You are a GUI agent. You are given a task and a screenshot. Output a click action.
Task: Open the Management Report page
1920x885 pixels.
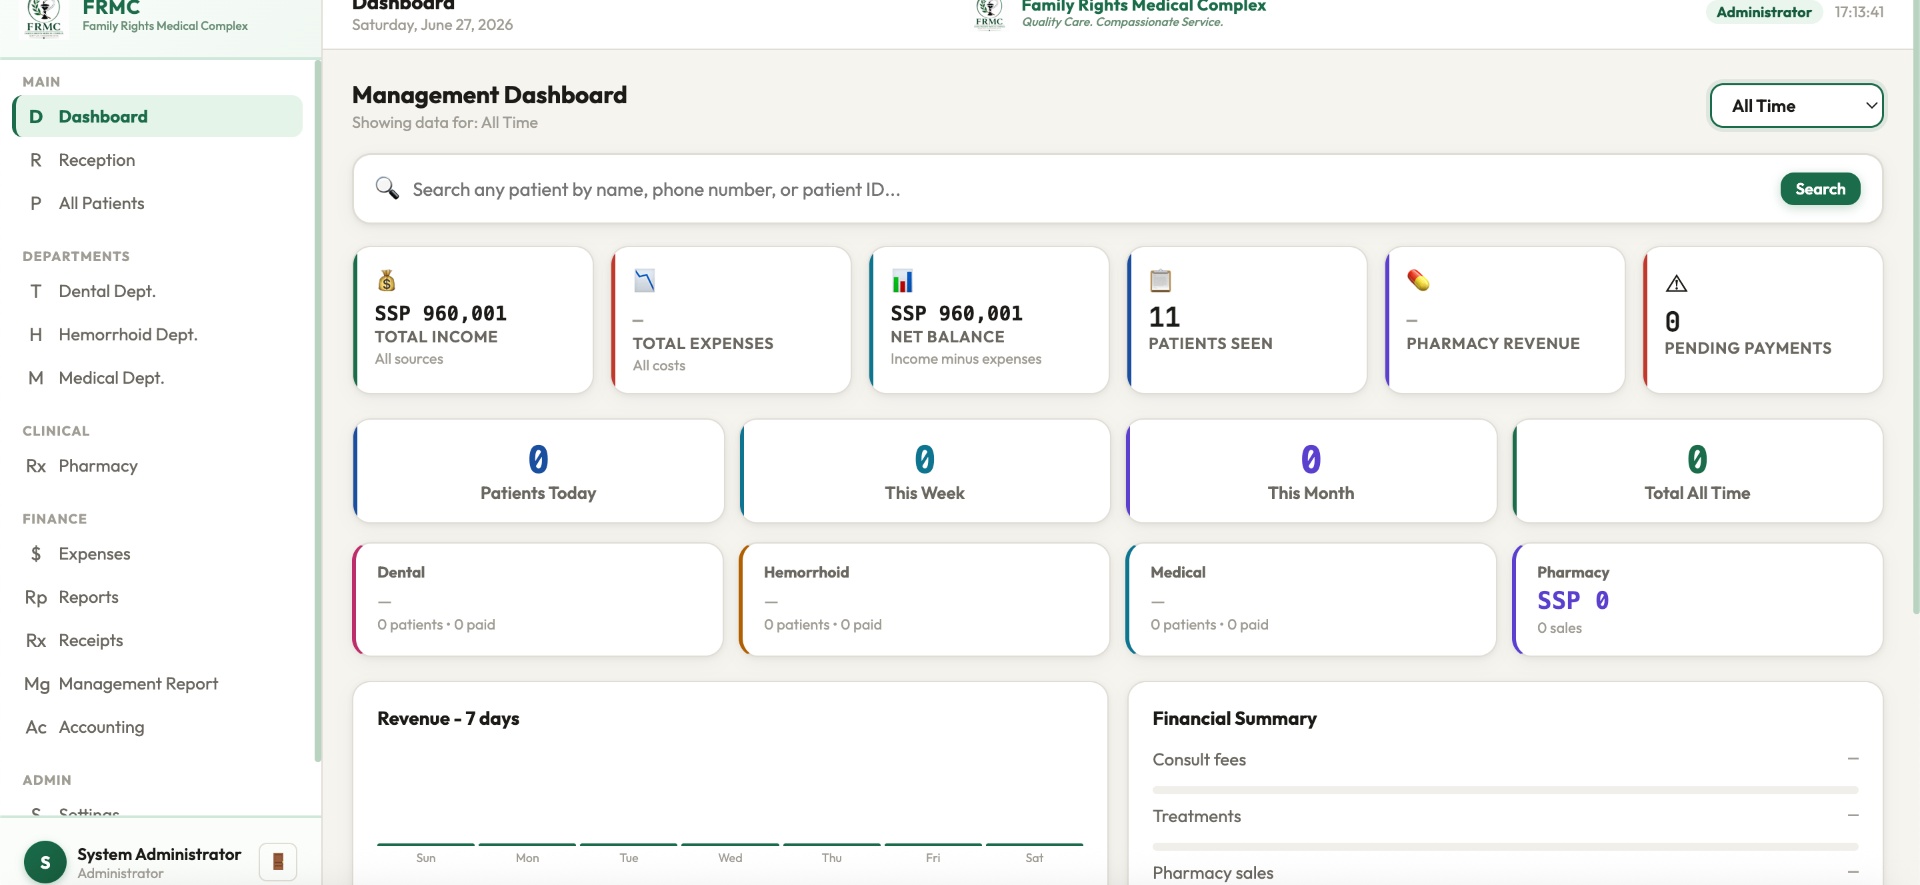pyautogui.click(x=158, y=684)
